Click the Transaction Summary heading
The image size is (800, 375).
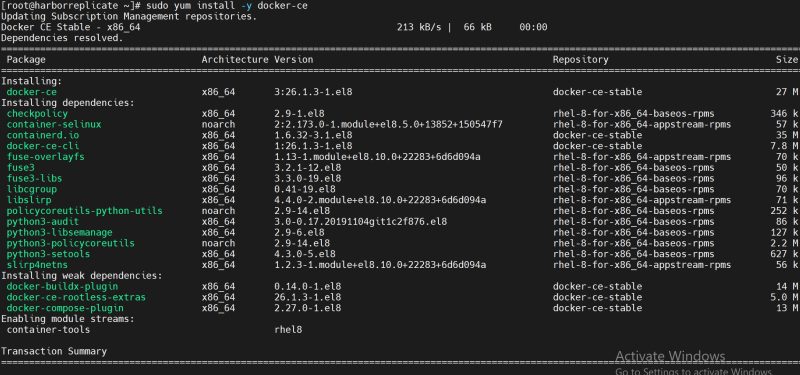54,352
